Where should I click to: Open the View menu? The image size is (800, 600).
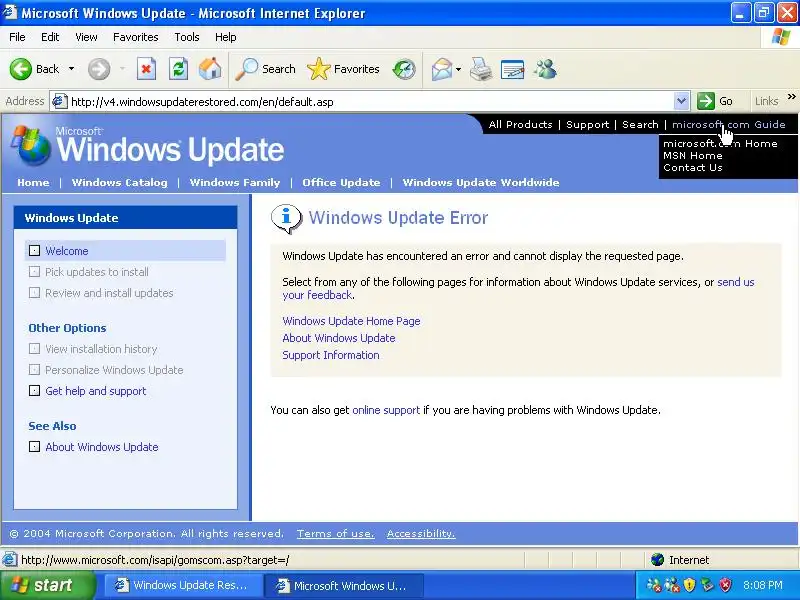click(86, 37)
